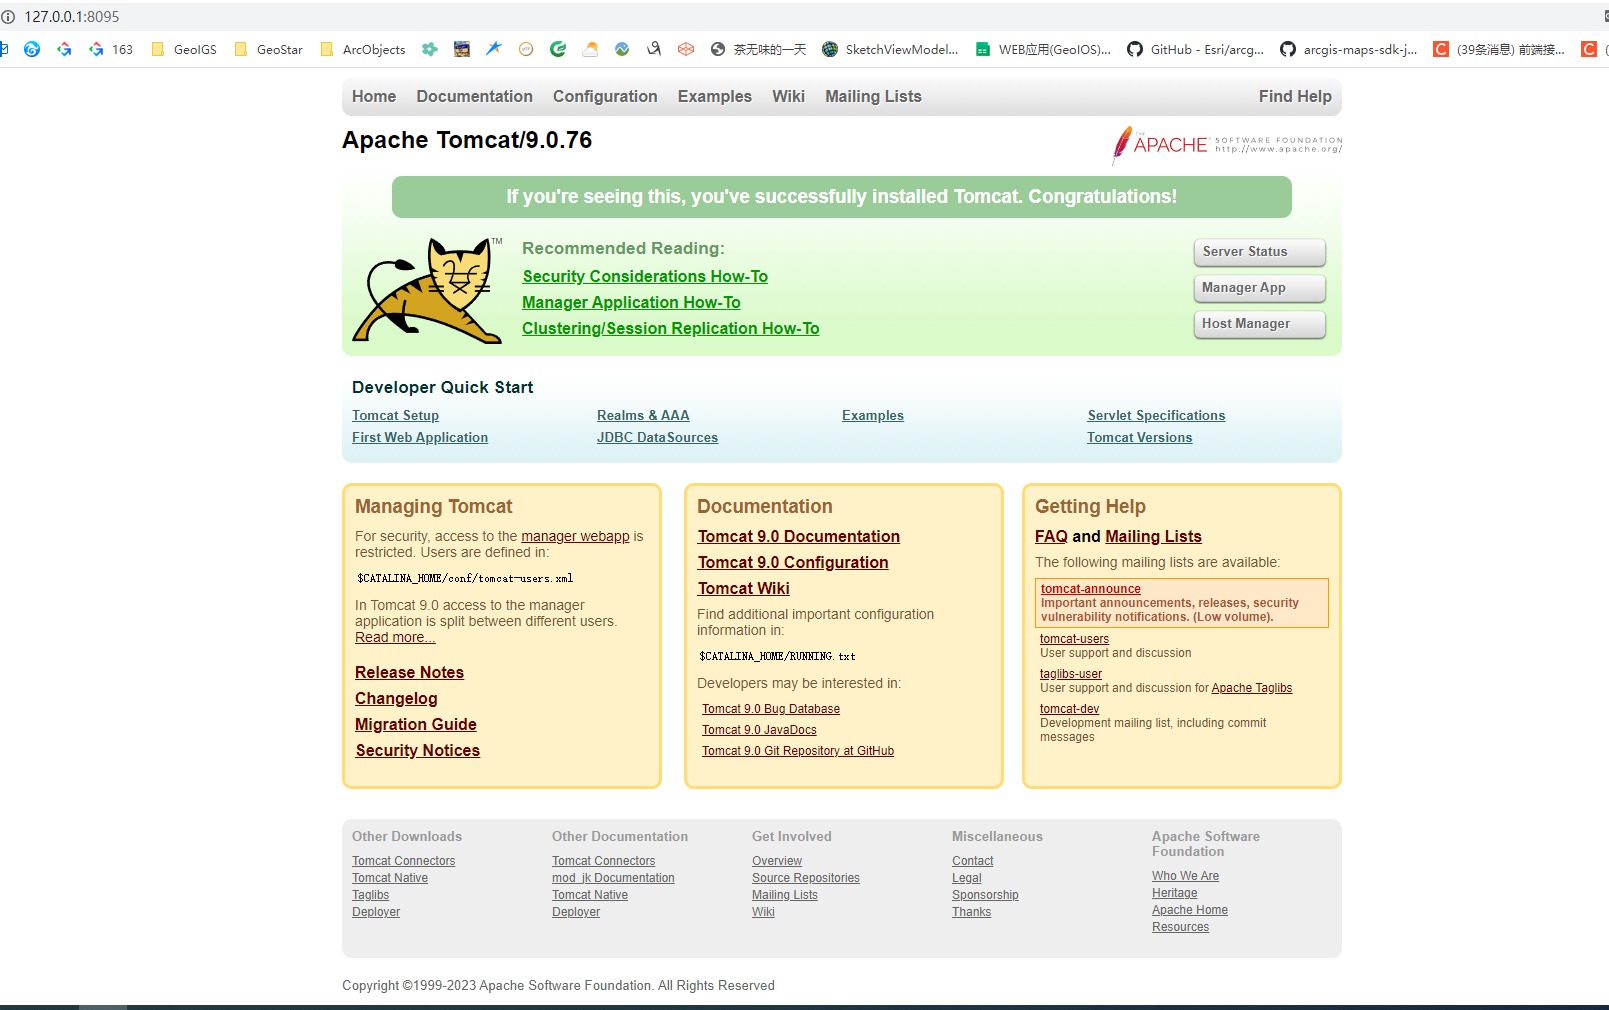Open Examples in the top navigation bar
The height and width of the screenshot is (1010, 1609).
715,96
